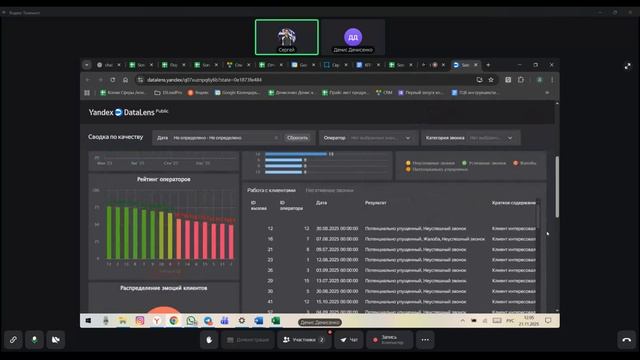Click the table row with call ID 41
Screen dimensions: 640x360
point(393,302)
